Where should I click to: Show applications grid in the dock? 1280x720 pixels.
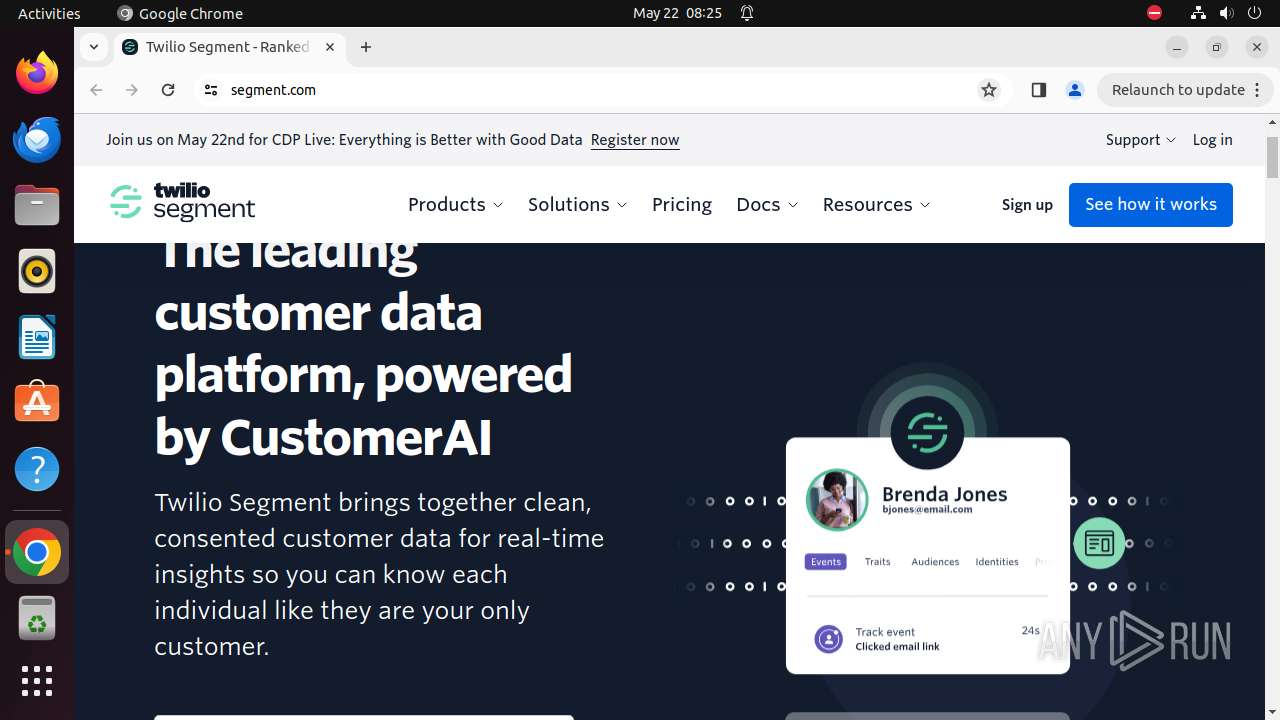[37, 681]
